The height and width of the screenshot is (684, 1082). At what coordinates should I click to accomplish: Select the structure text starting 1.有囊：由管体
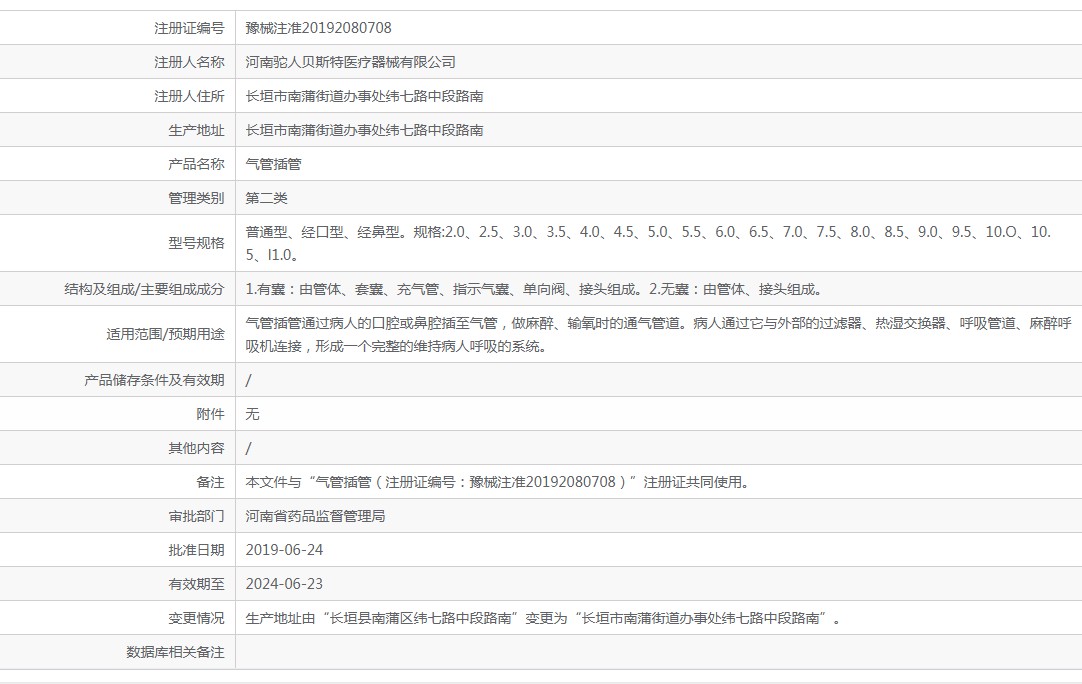[x=535, y=289]
